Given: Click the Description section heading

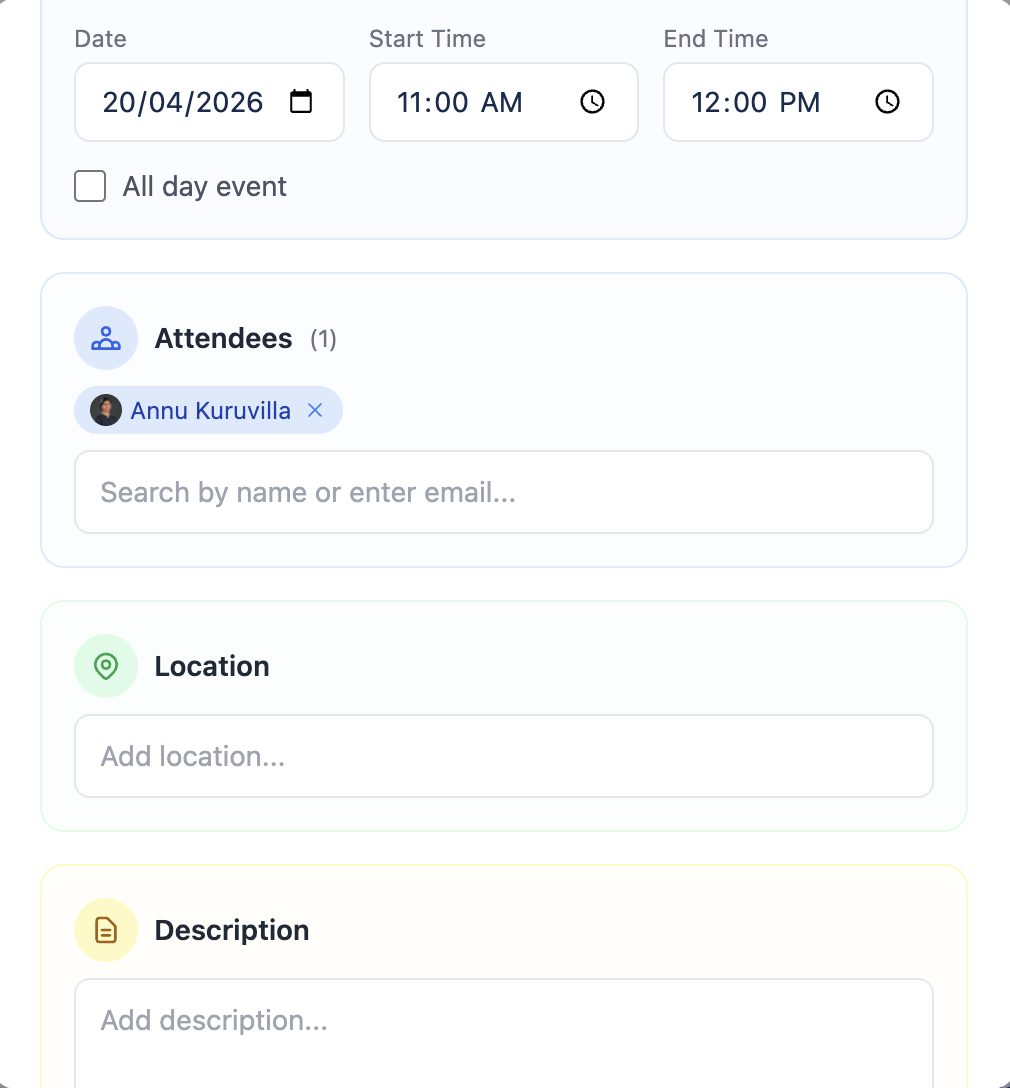Looking at the screenshot, I should pyautogui.click(x=232, y=930).
